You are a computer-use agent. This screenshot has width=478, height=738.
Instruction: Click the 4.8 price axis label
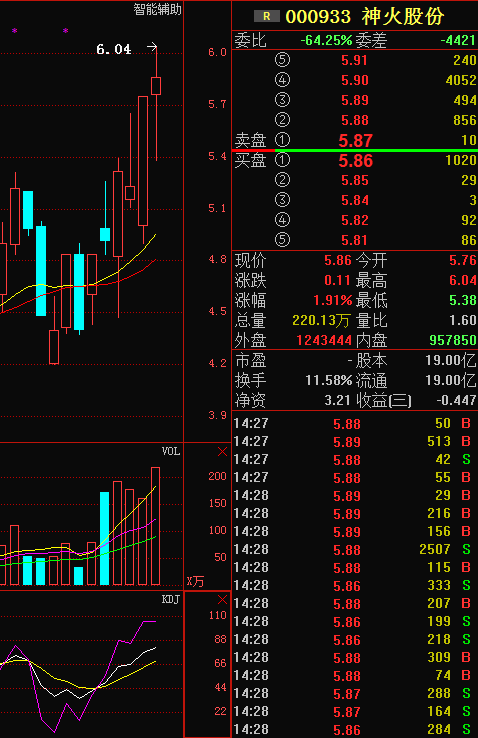pyautogui.click(x=217, y=260)
